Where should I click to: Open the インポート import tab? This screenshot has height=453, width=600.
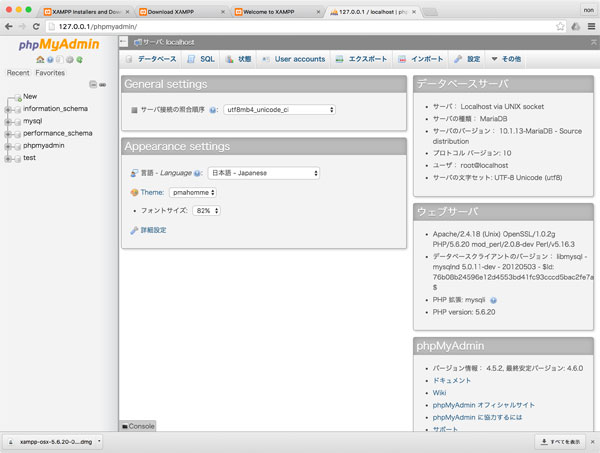(421, 59)
